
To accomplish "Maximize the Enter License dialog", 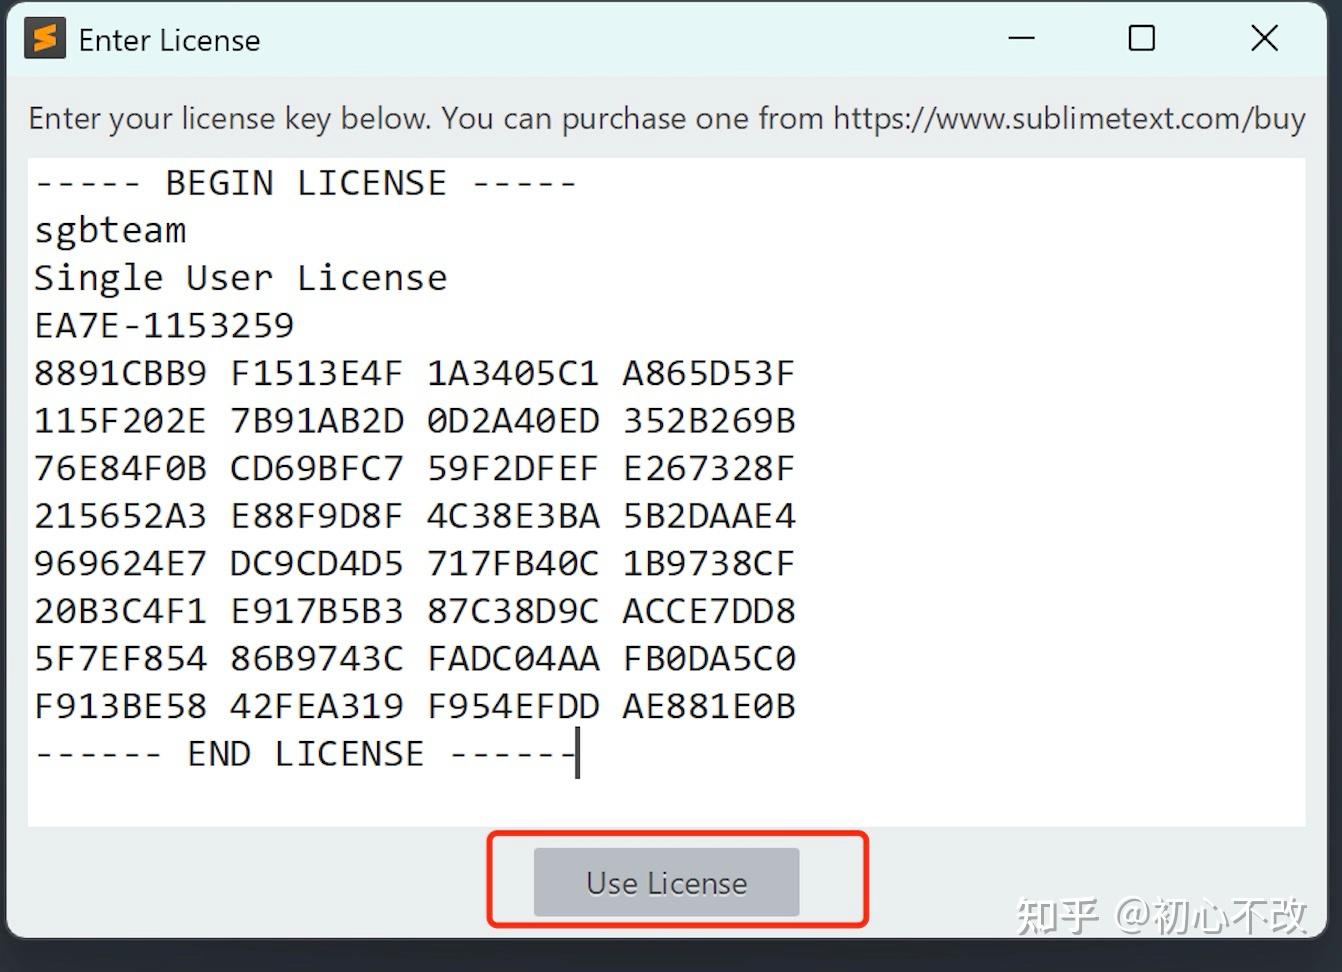I will (x=1141, y=38).
